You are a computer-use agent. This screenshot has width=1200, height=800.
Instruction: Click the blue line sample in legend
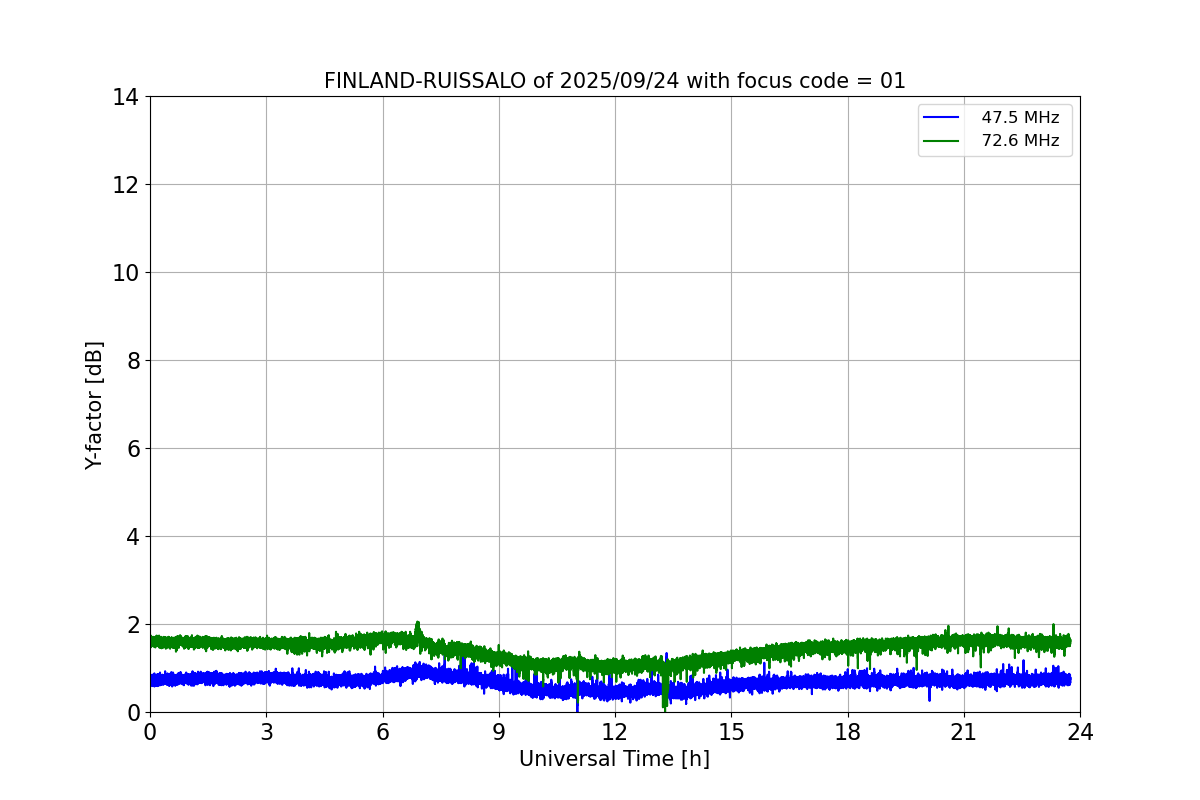942,118
